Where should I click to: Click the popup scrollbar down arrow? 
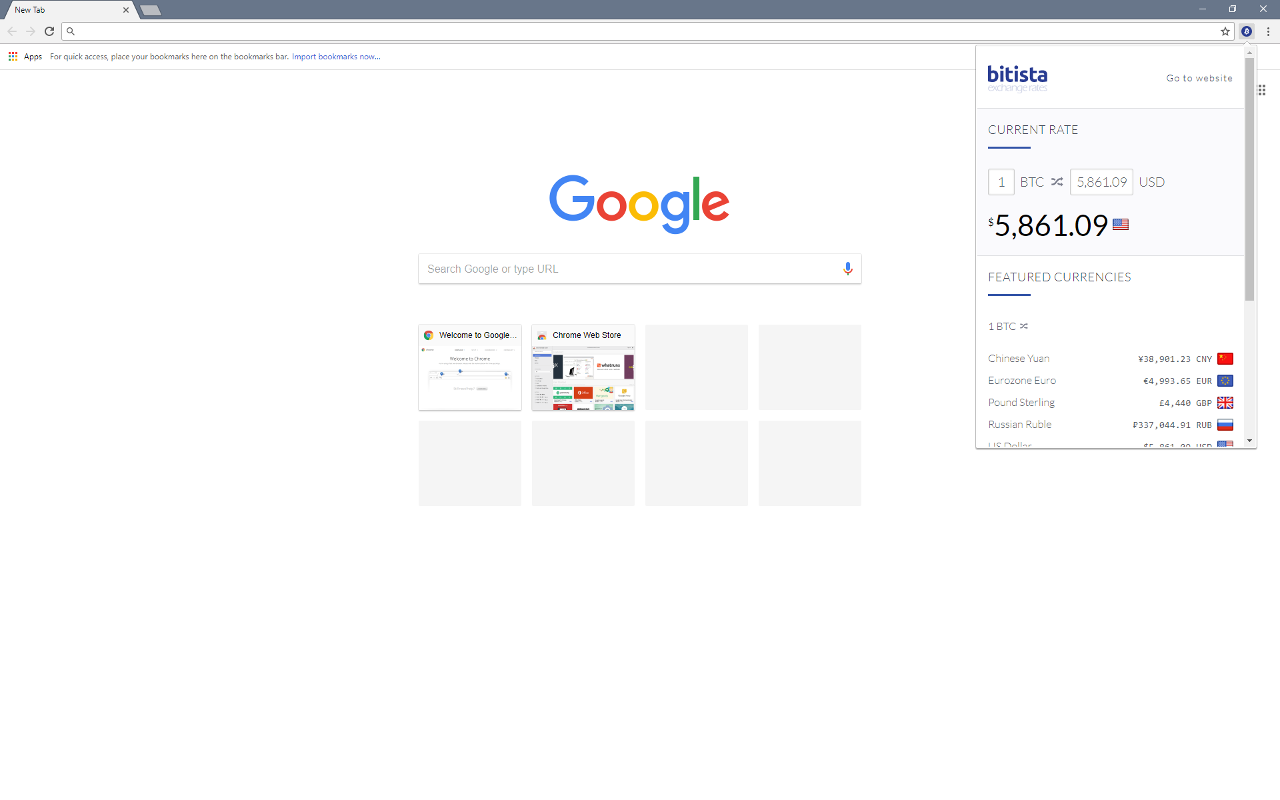[1250, 440]
